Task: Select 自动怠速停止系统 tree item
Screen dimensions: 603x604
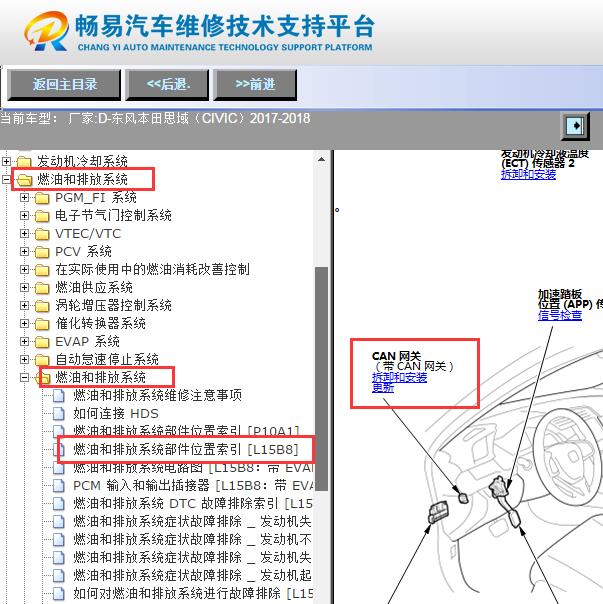Action: pyautogui.click(x=107, y=359)
